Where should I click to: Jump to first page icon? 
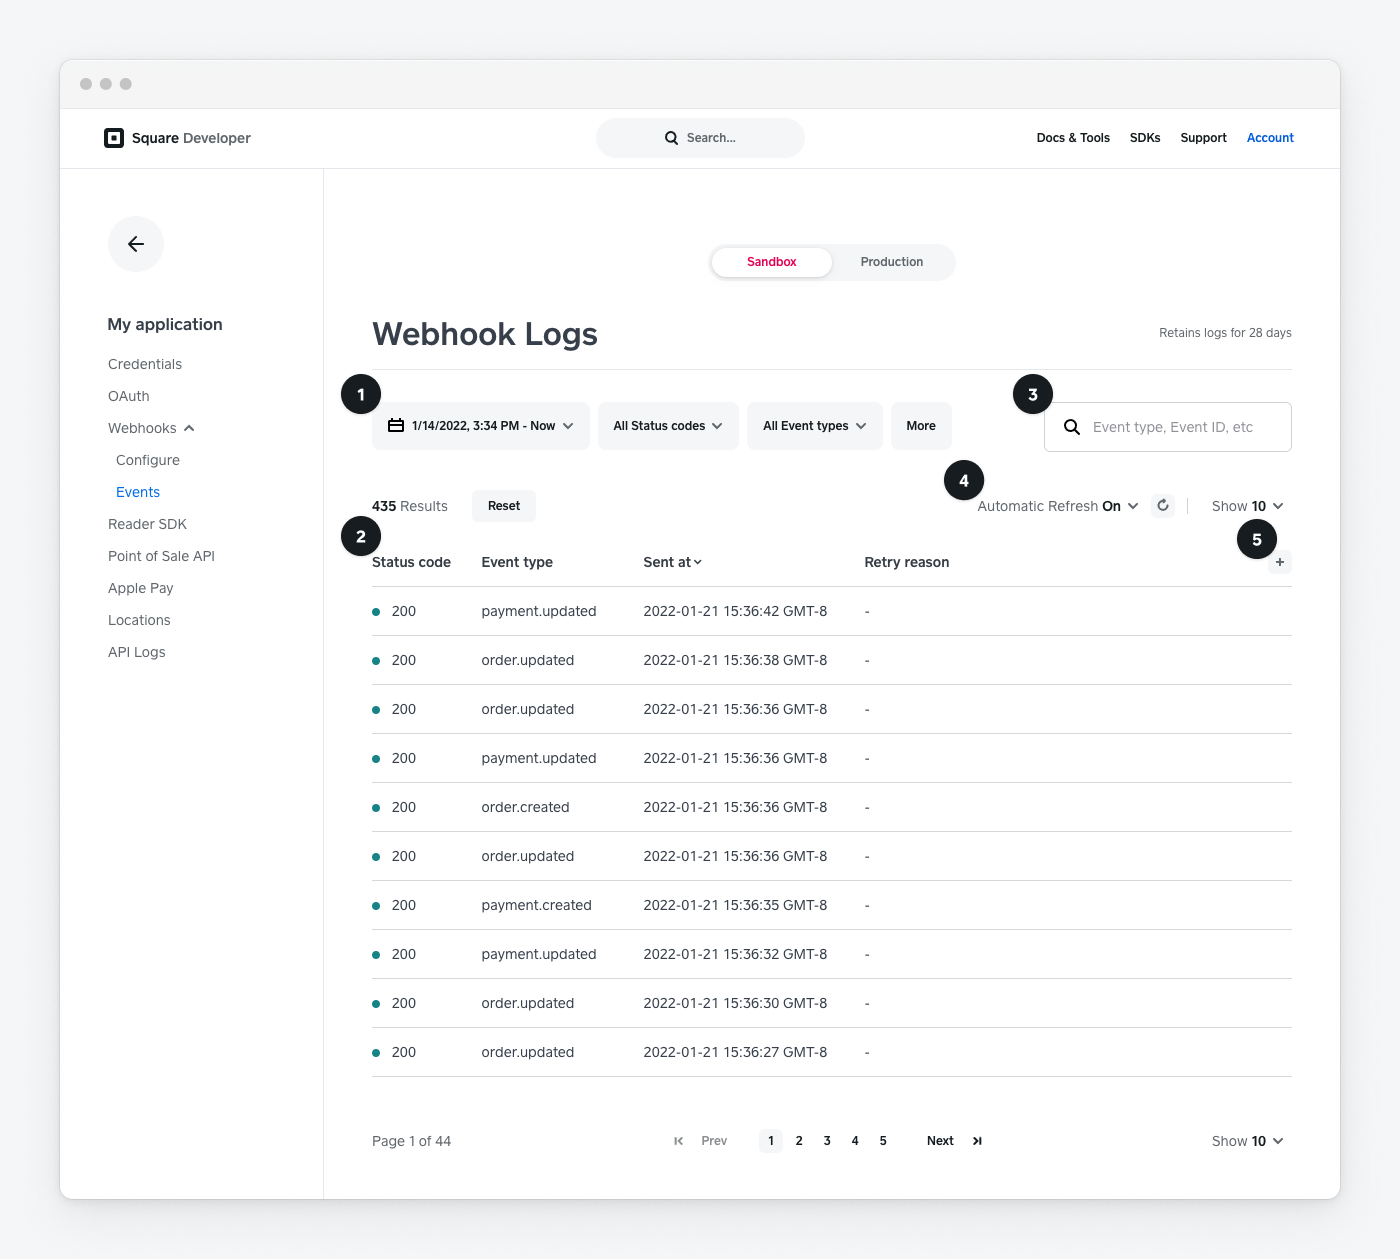point(679,1141)
